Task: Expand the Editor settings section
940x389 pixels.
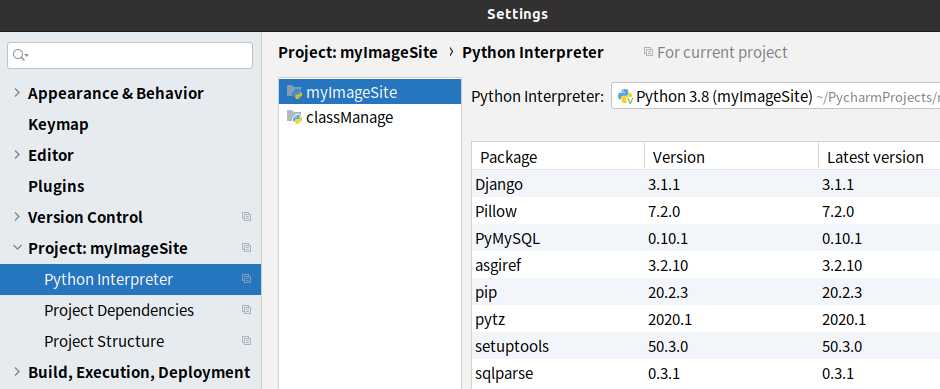Action: [x=17, y=155]
